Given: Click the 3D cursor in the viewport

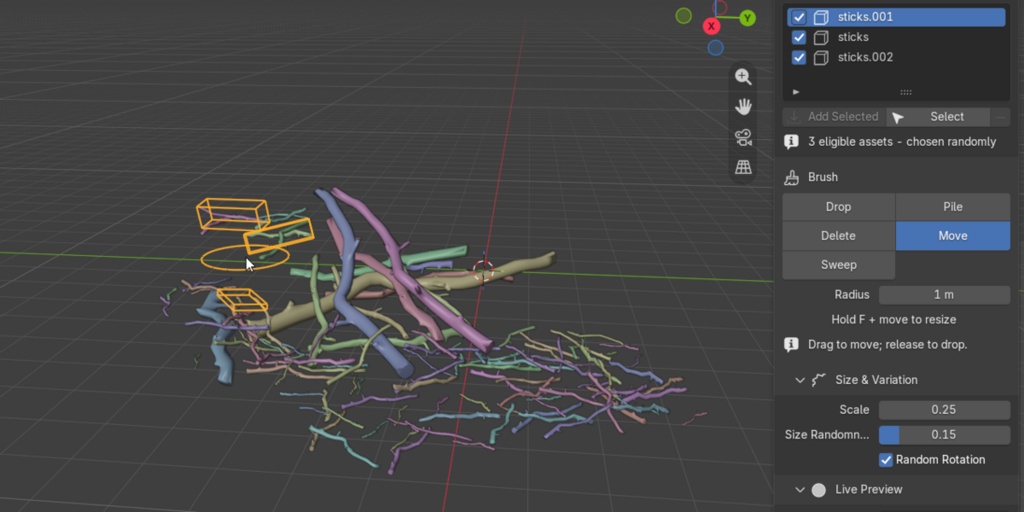Looking at the screenshot, I should (483, 270).
